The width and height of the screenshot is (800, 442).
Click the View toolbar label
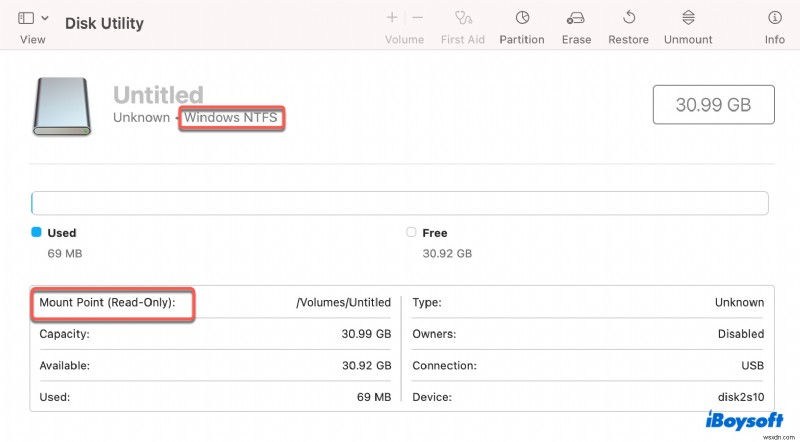click(x=33, y=39)
